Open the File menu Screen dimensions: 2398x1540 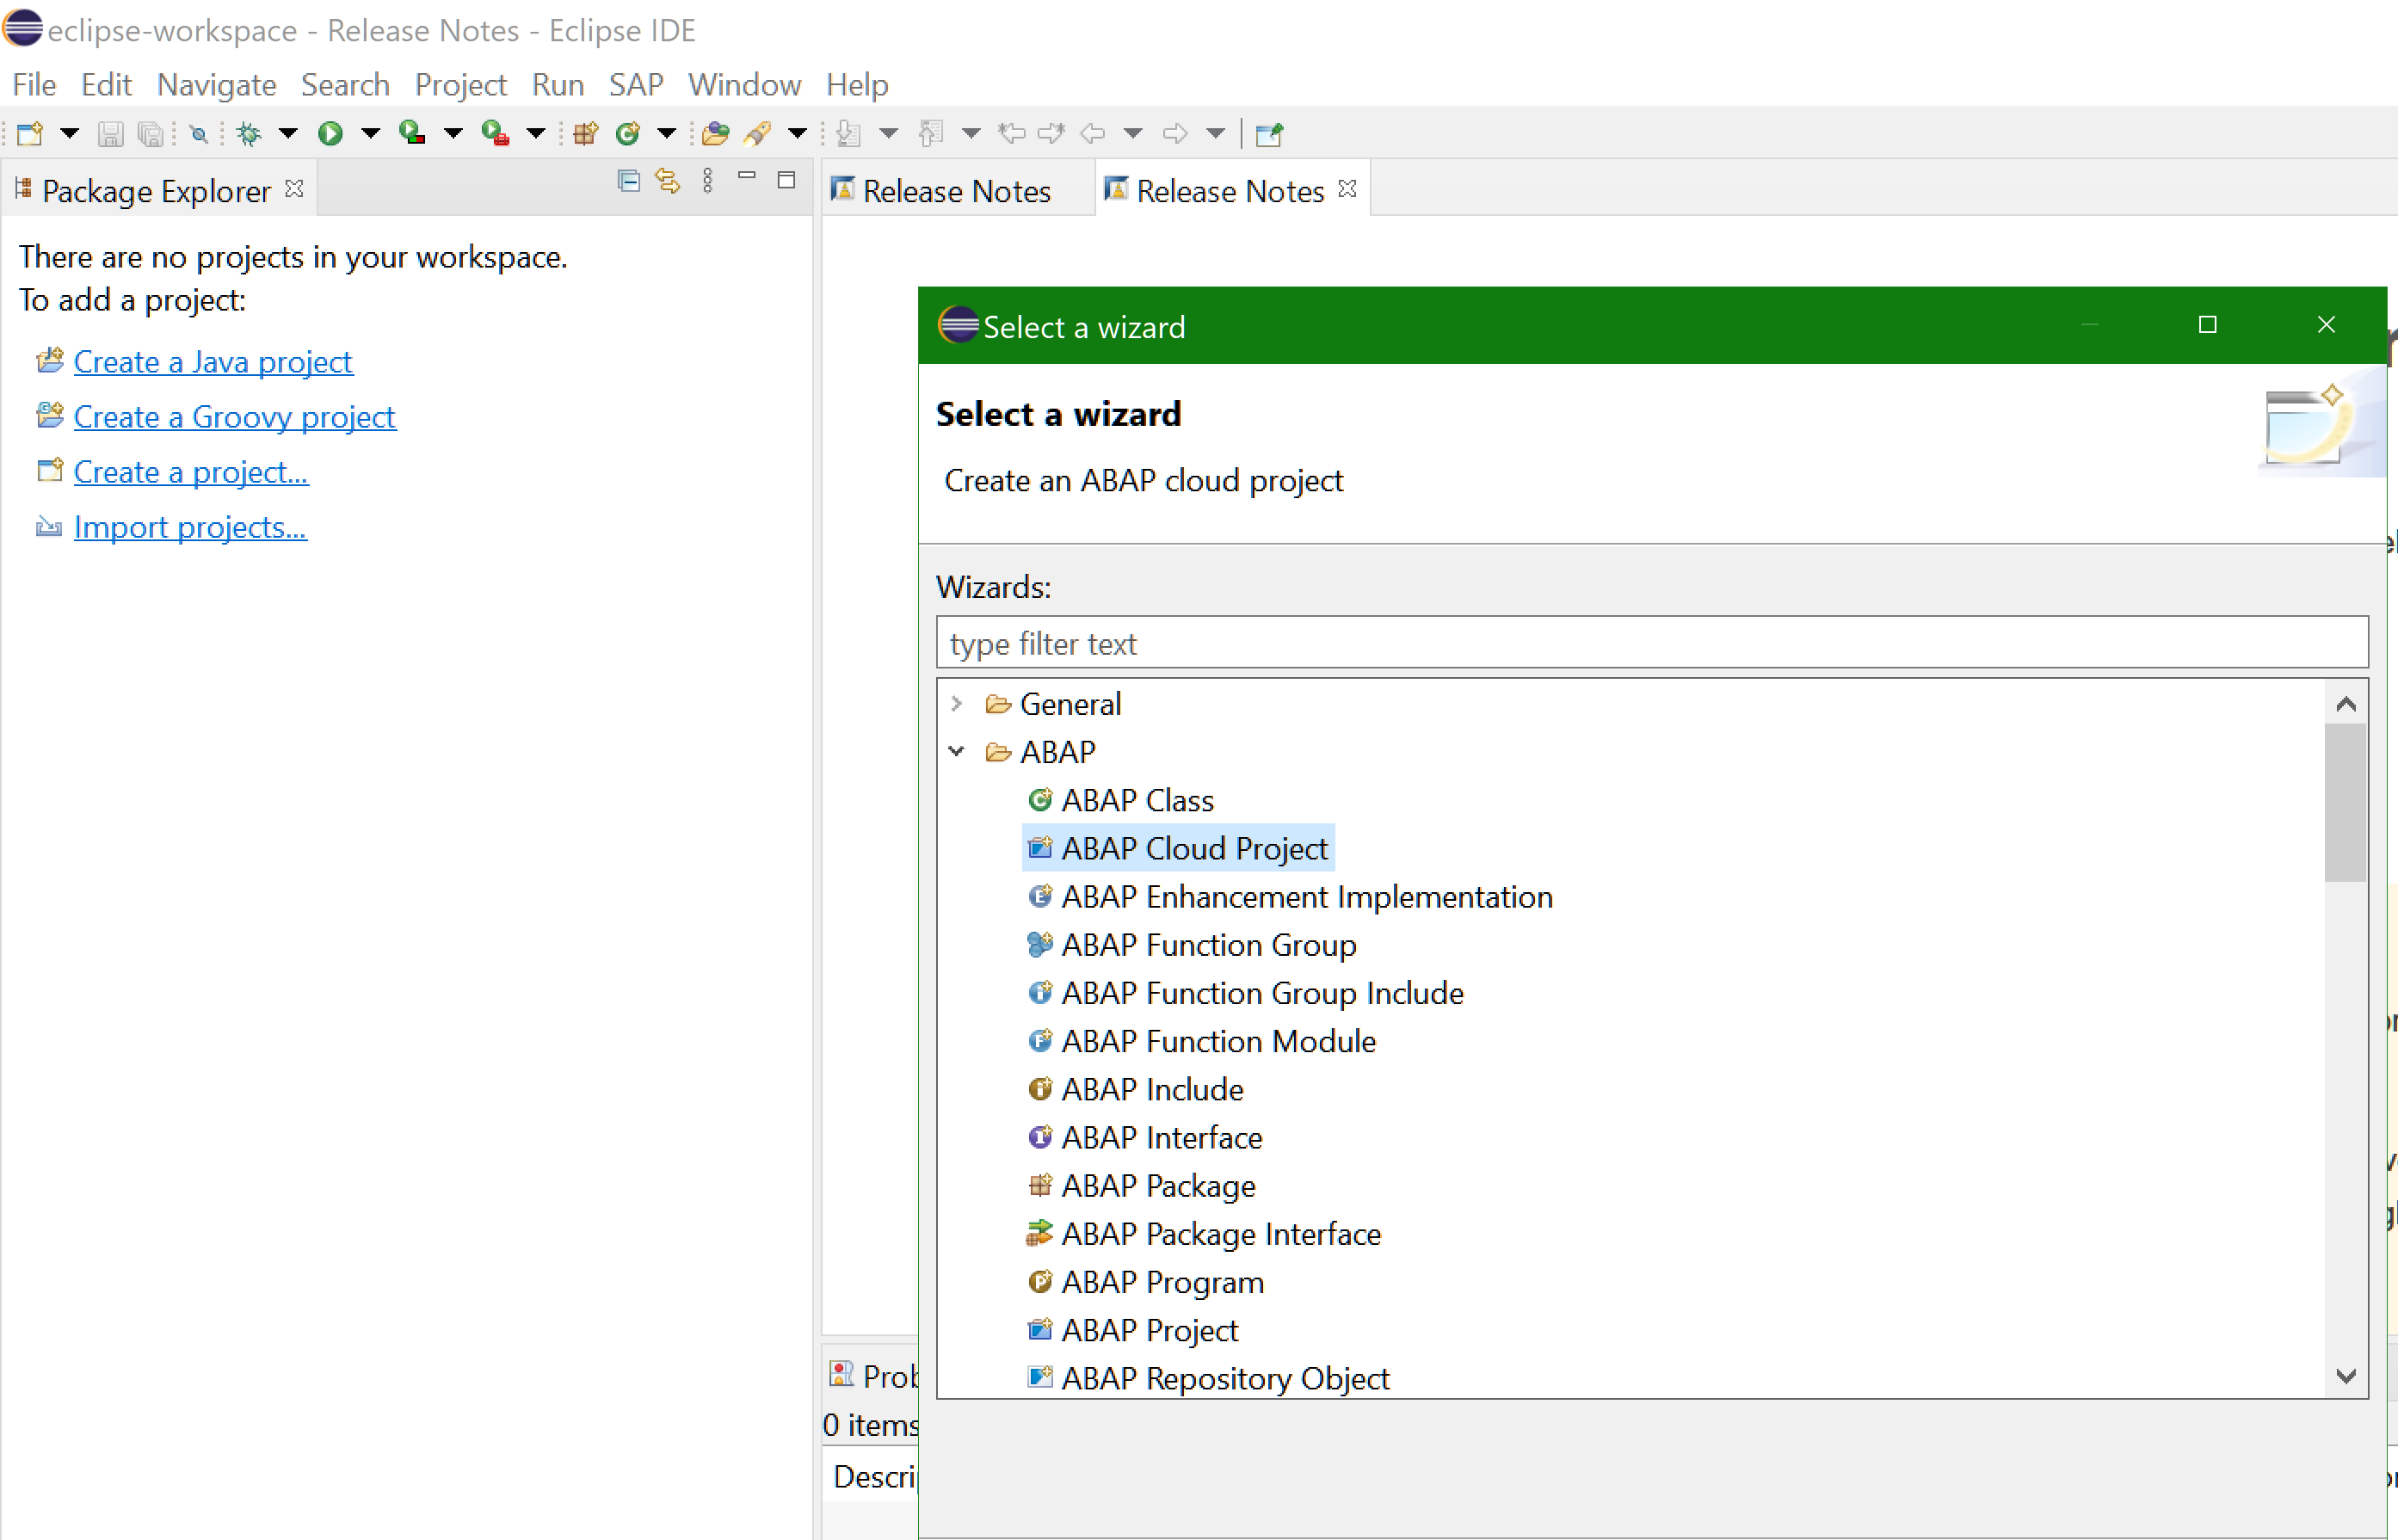[x=34, y=84]
